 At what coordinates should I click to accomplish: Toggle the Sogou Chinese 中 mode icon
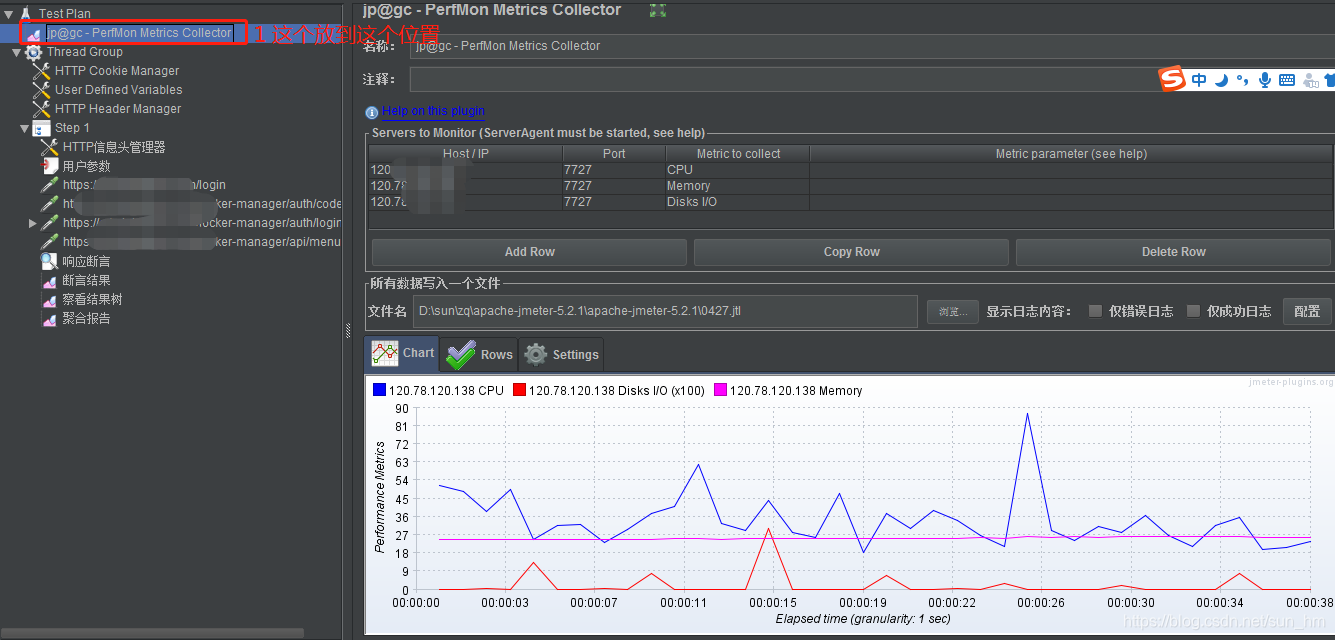(x=1199, y=80)
